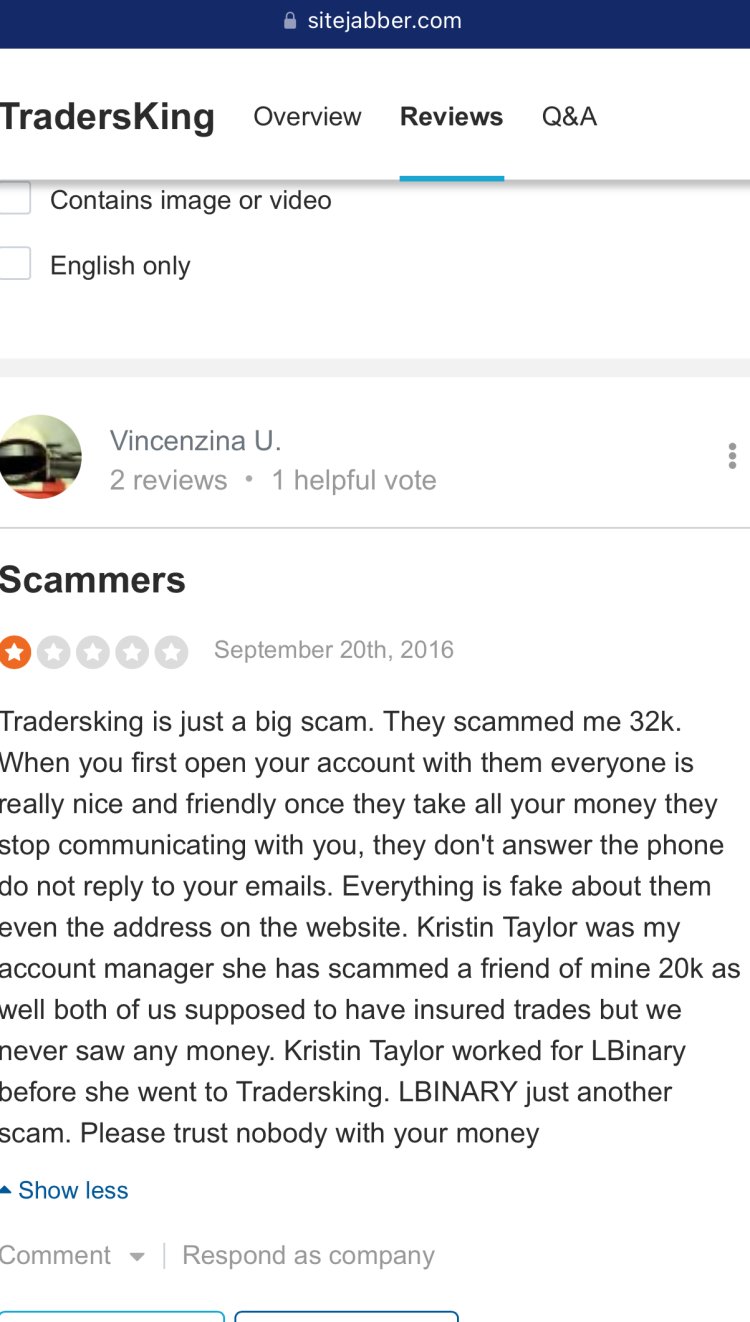
Task: Select the second gray rating star
Action: 53,652
